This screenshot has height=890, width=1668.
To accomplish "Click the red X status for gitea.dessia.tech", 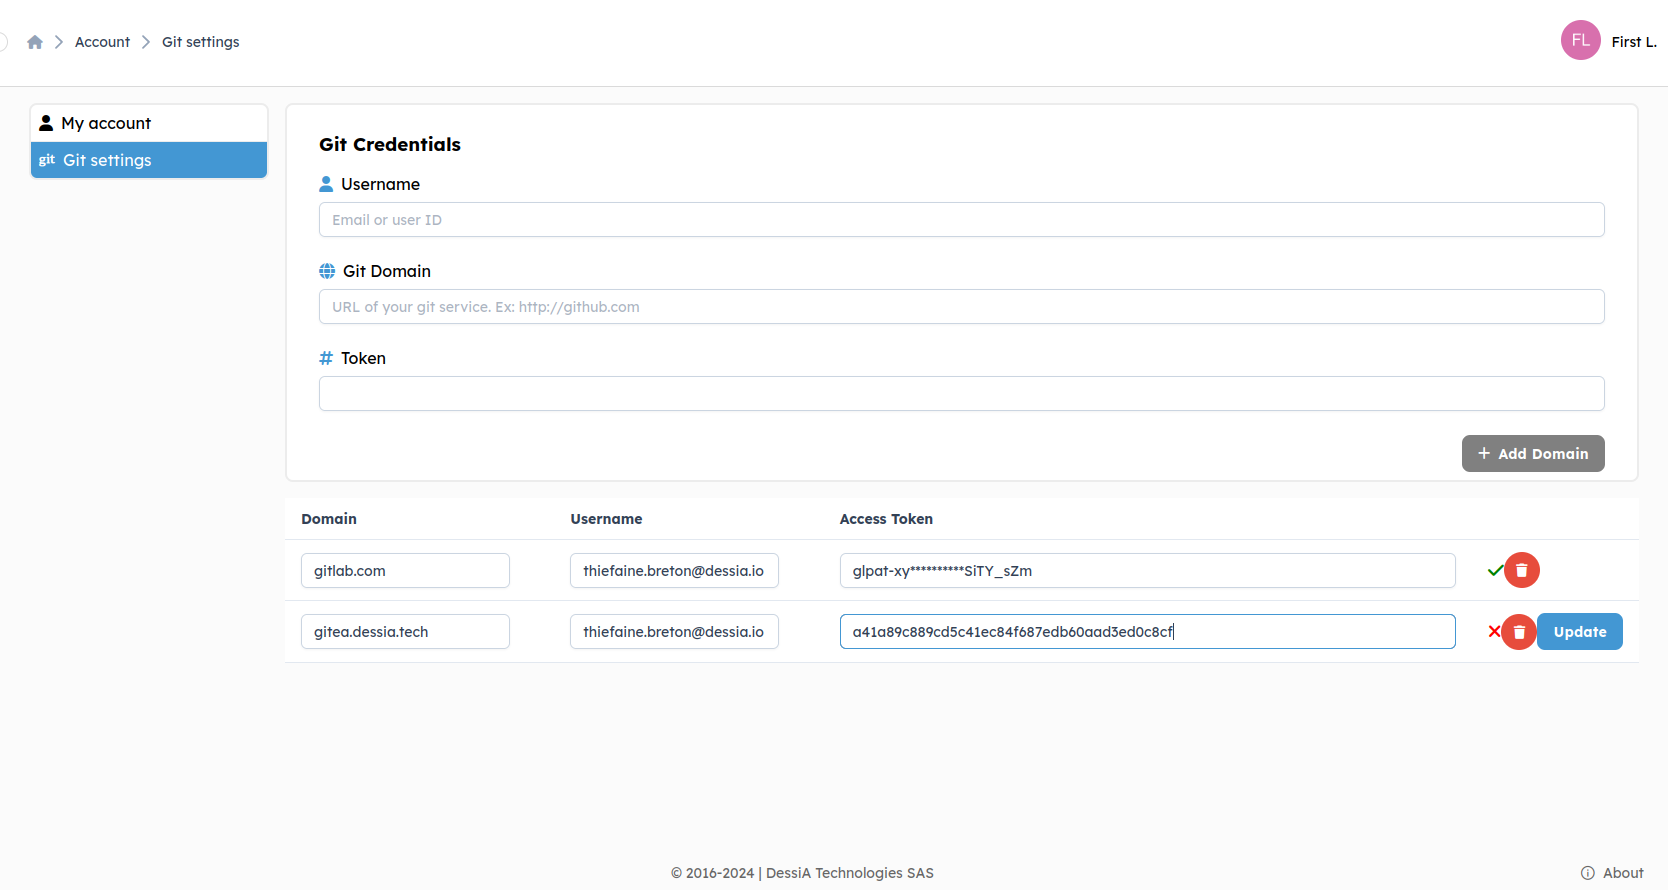I will (1494, 631).
